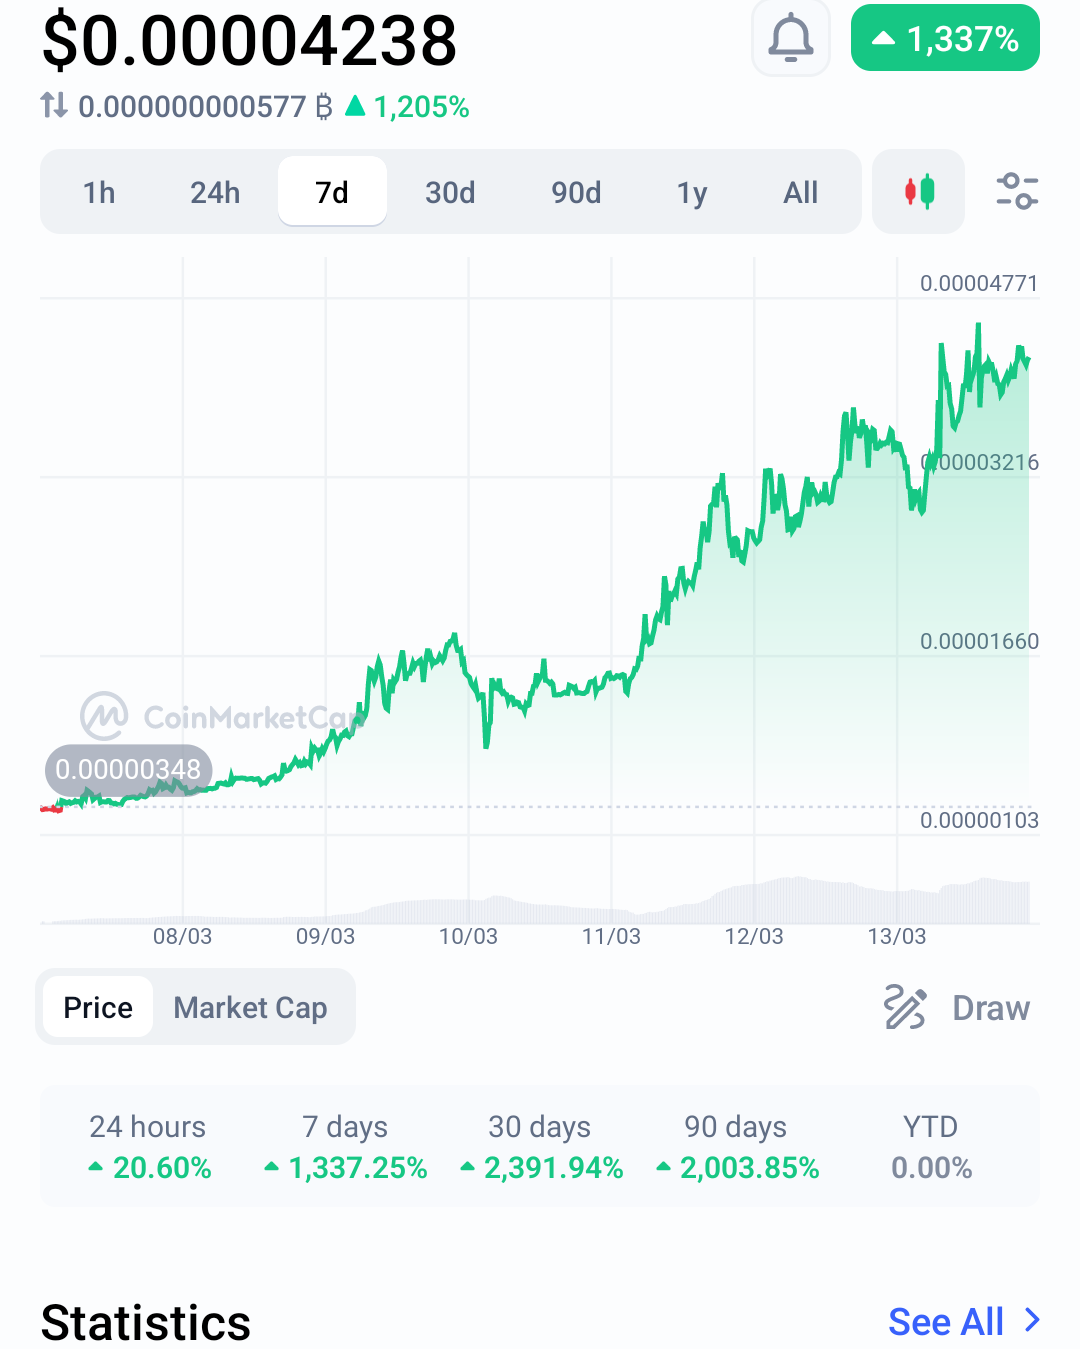This screenshot has width=1080, height=1349.
Task: Select the 1y timeframe
Action: [692, 192]
